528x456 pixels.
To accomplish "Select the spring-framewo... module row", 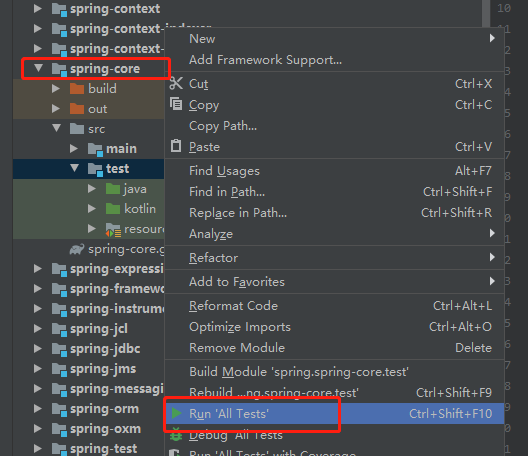I will [x=89, y=289].
